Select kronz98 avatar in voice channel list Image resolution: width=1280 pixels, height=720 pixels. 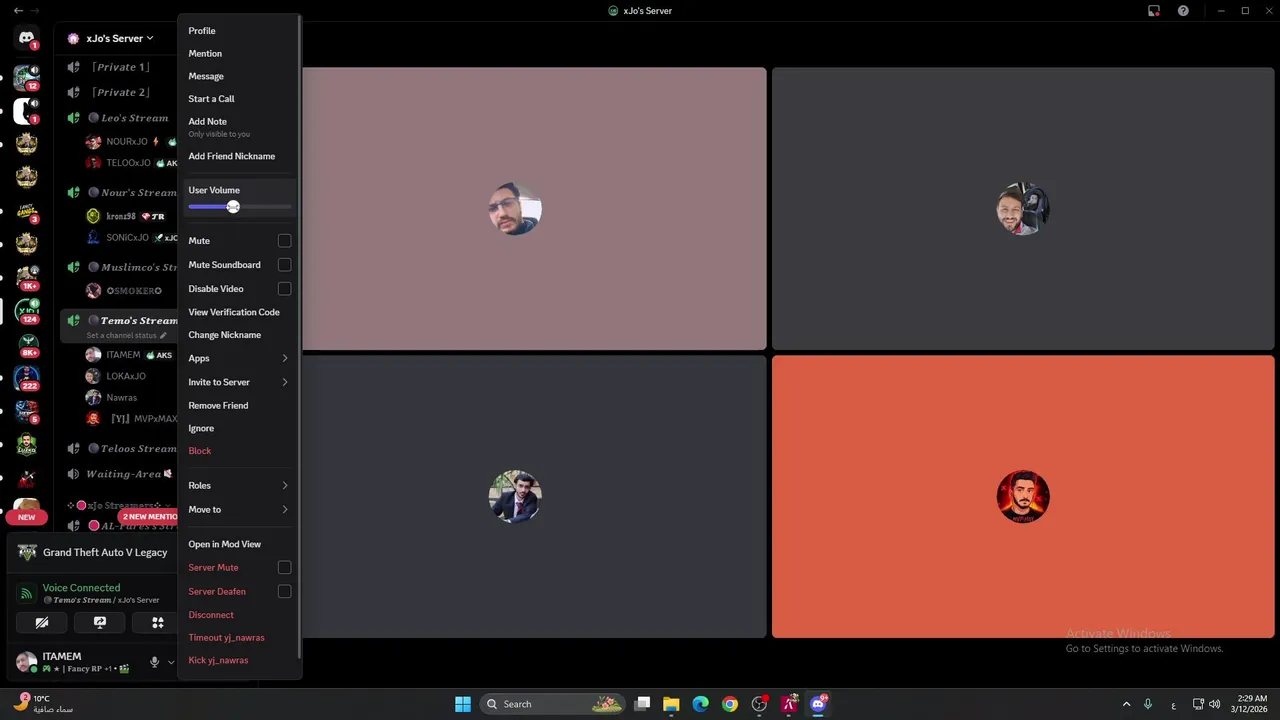coord(93,216)
